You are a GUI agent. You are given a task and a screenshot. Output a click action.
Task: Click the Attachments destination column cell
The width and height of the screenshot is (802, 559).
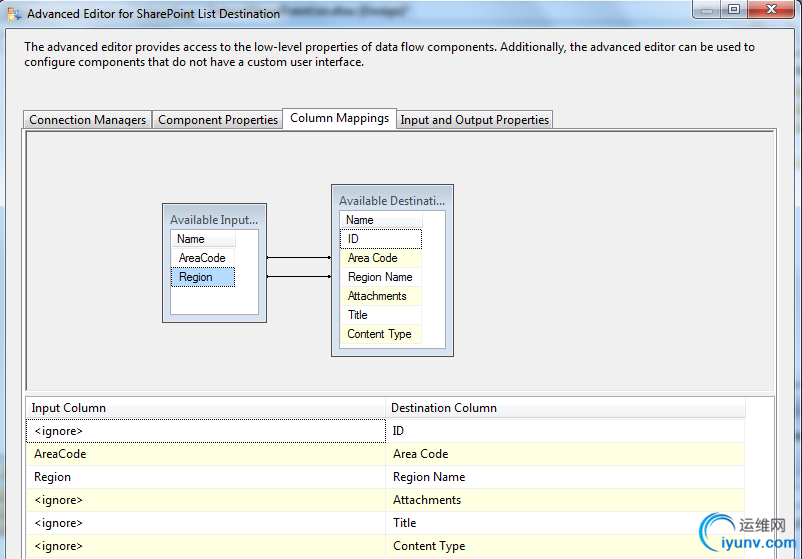565,500
